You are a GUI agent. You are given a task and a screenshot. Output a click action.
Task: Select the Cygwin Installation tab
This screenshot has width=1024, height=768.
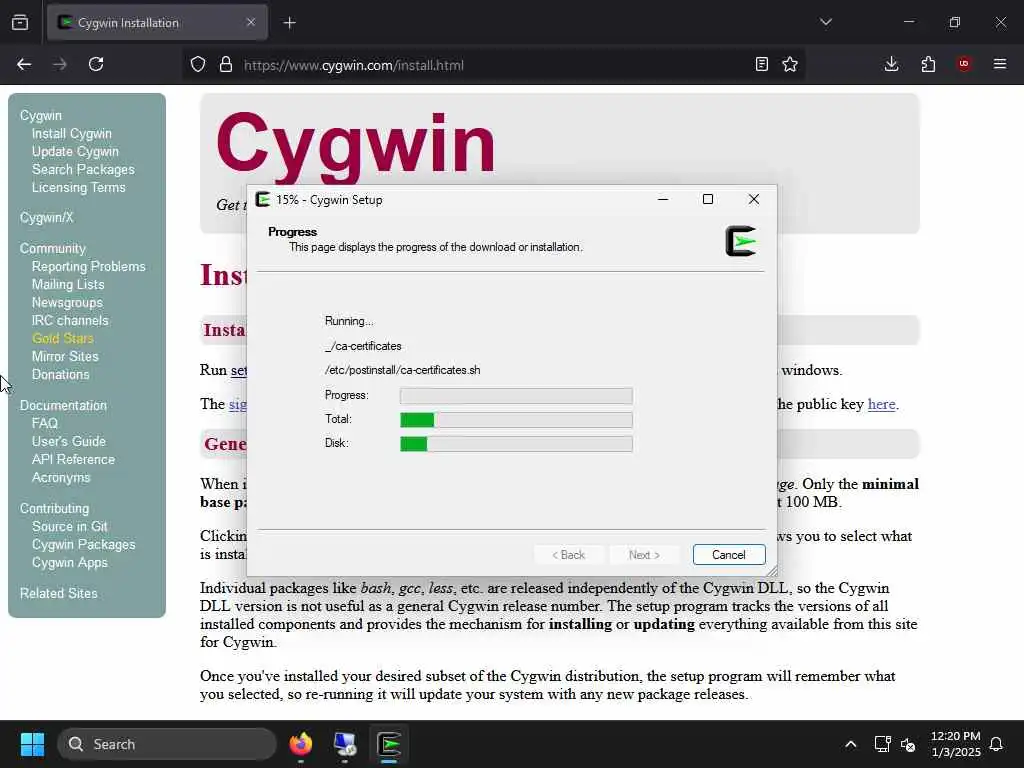pos(157,22)
